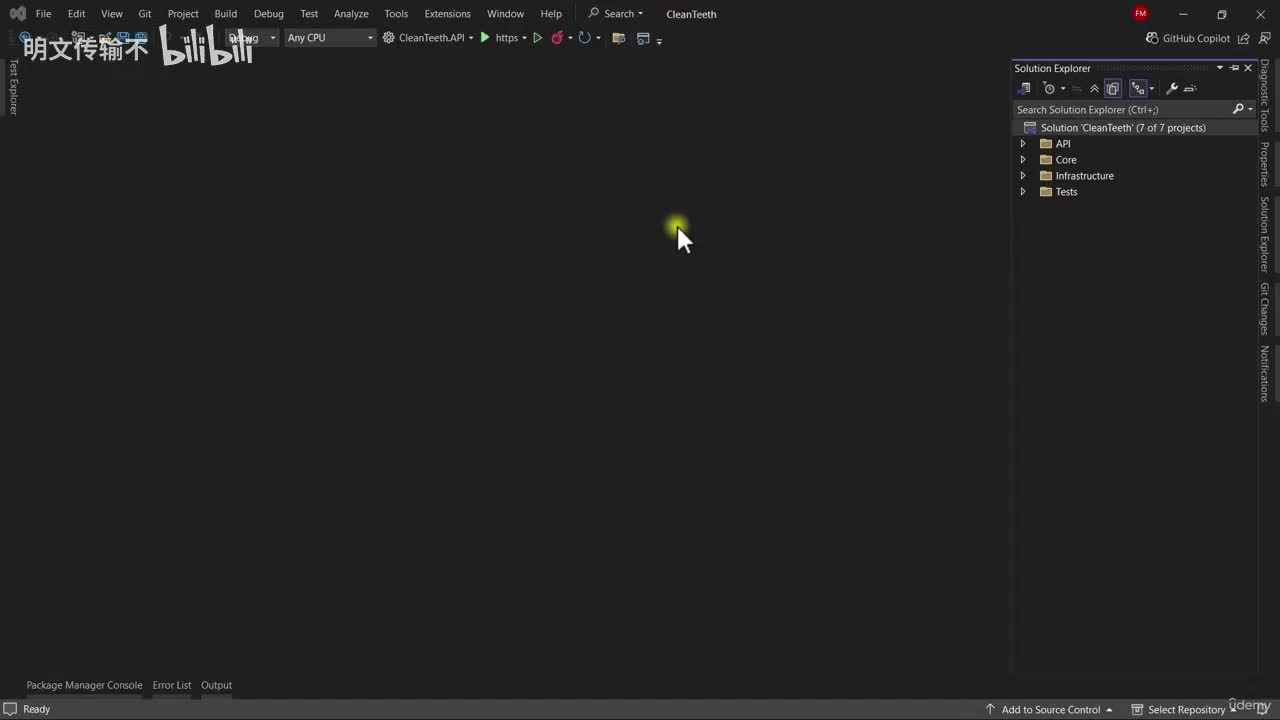Viewport: 1280px width, 720px height.
Task: Open the Git menu
Action: [145, 14]
